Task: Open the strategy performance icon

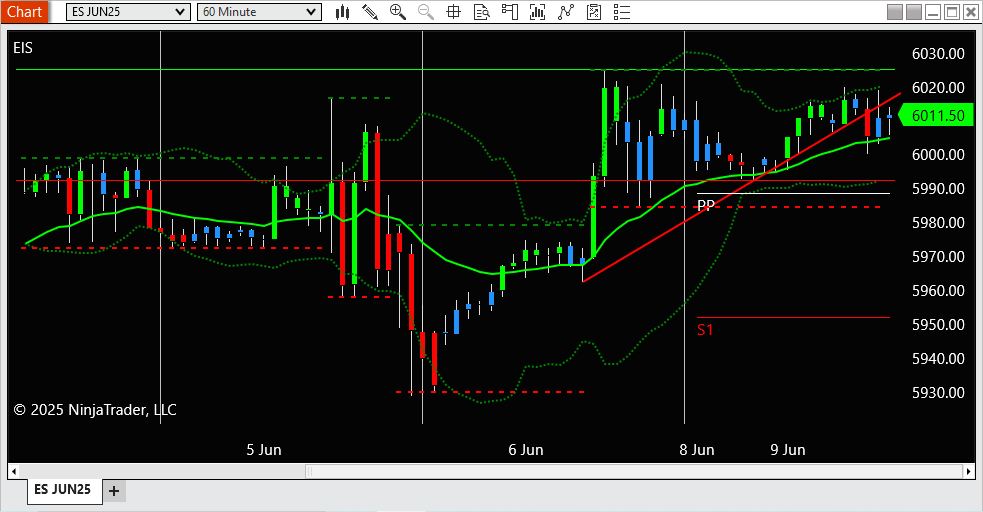Action: 594,12
